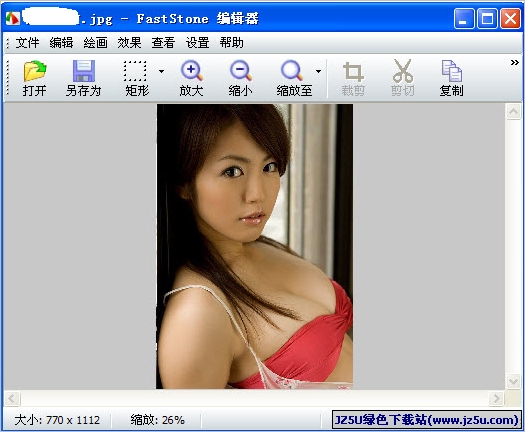Click the 剪切 scissors cut icon
Screen dimensions: 525x432
click(x=403, y=71)
